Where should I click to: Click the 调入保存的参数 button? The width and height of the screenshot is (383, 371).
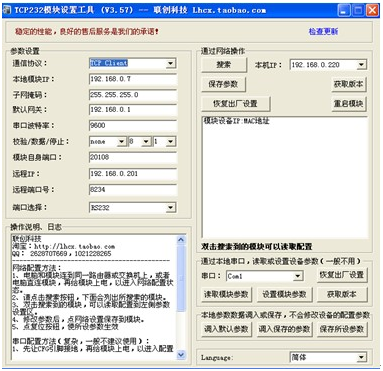[284, 329]
